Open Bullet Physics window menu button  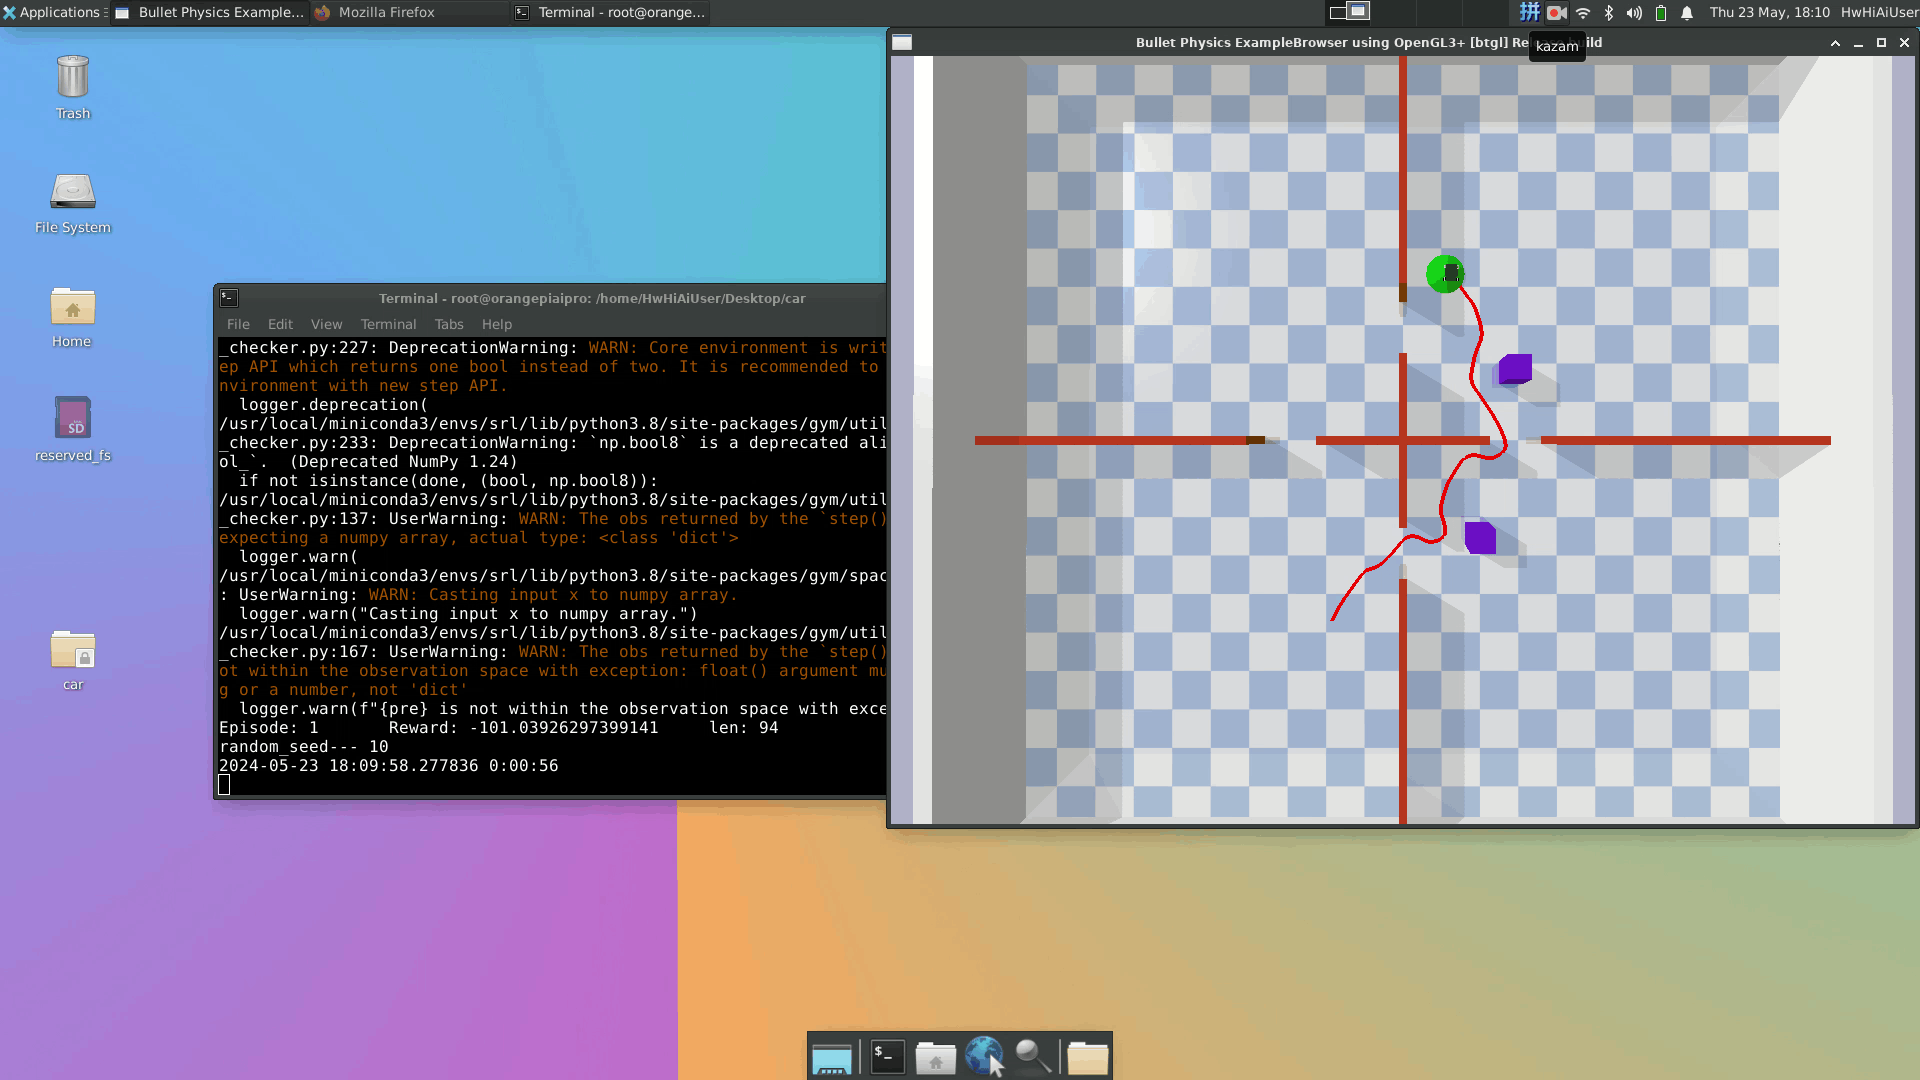point(902,42)
